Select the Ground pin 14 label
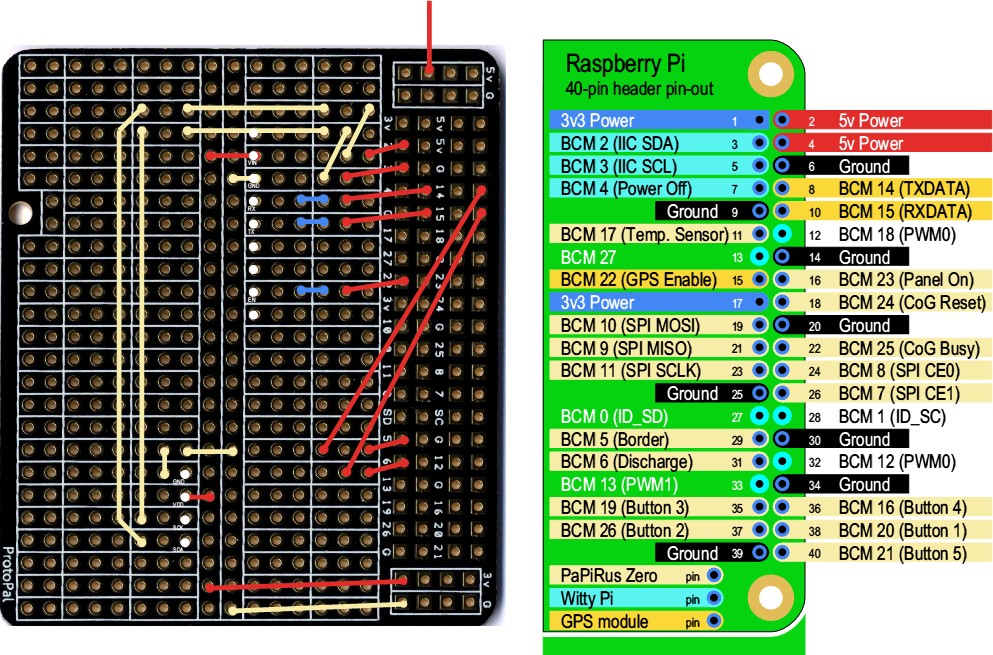The image size is (993, 655). tap(864, 257)
